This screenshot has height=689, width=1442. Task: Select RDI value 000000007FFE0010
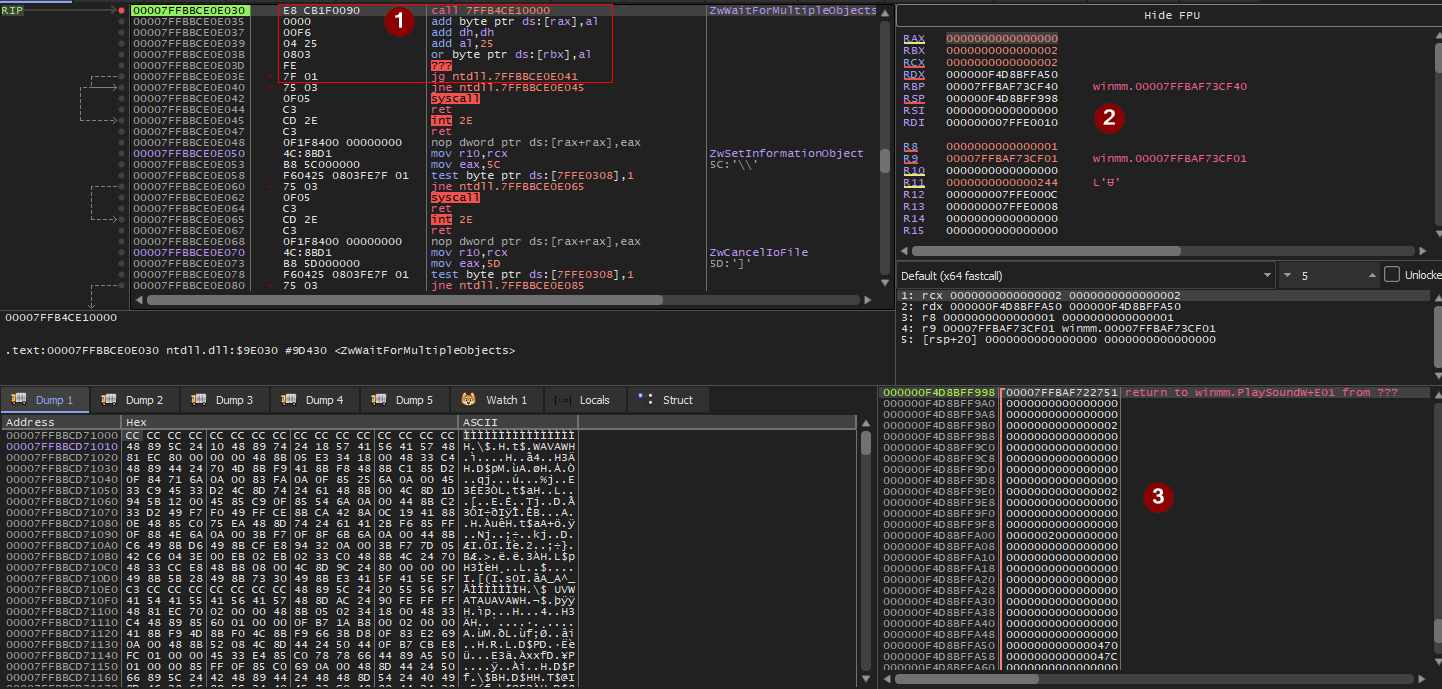pos(1001,122)
